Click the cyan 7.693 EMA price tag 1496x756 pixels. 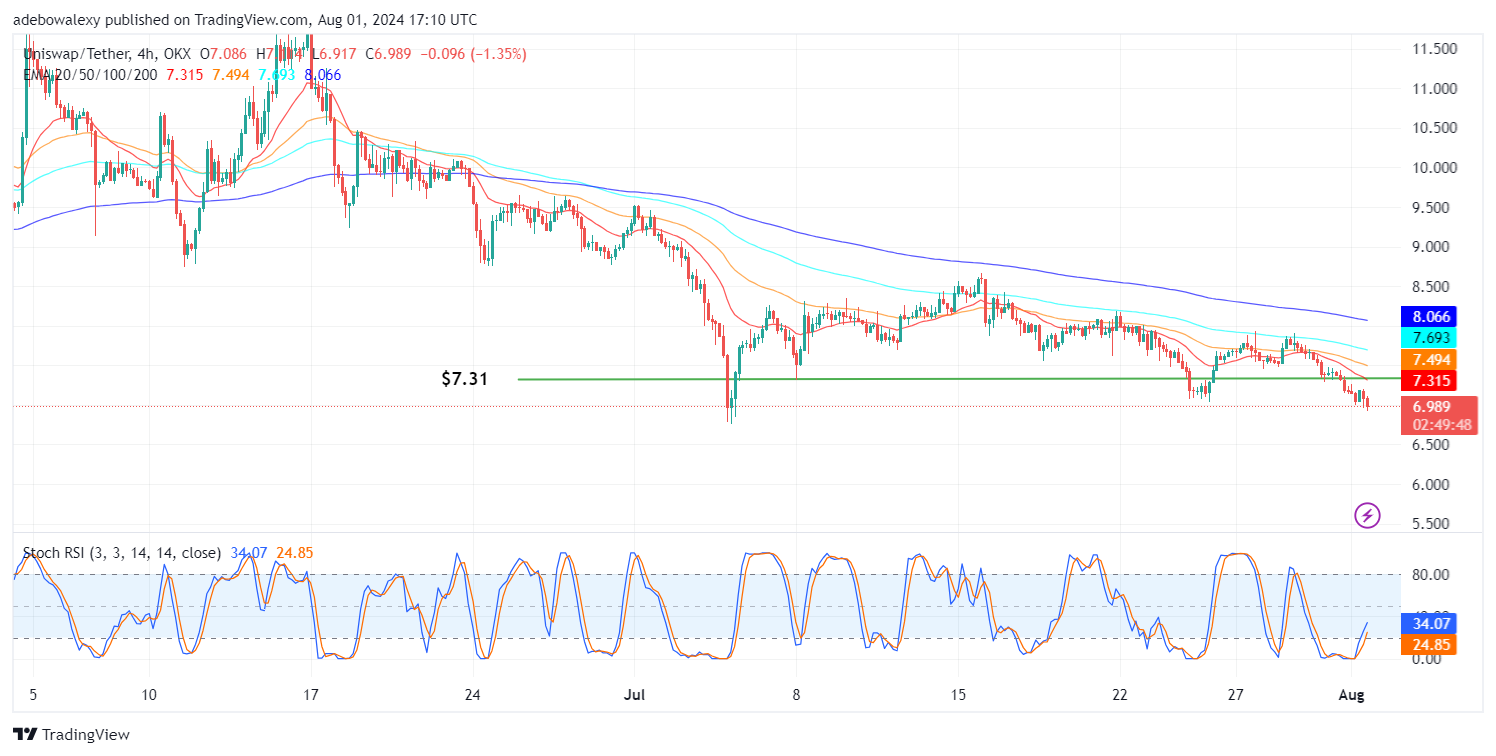tap(1427, 338)
